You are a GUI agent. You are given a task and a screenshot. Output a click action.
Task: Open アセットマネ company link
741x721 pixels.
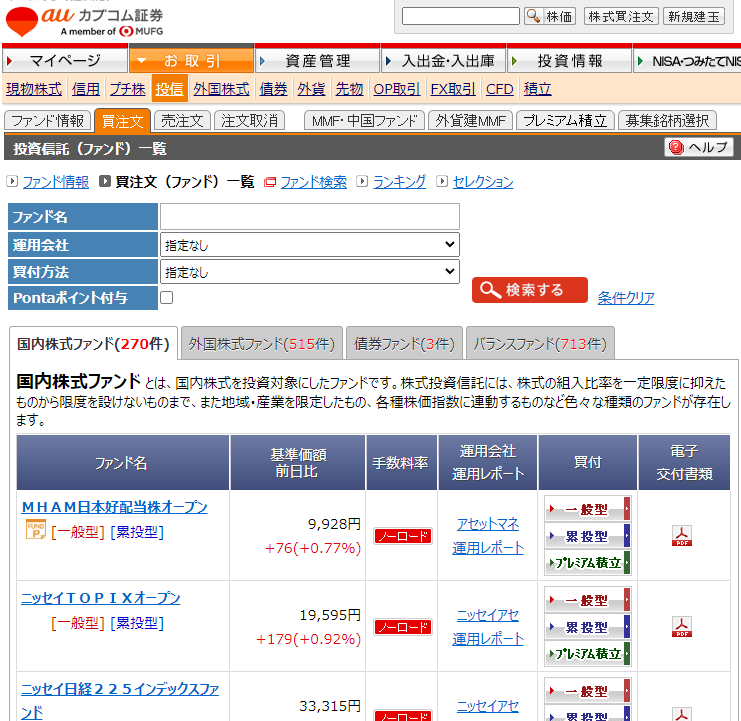coord(488,524)
